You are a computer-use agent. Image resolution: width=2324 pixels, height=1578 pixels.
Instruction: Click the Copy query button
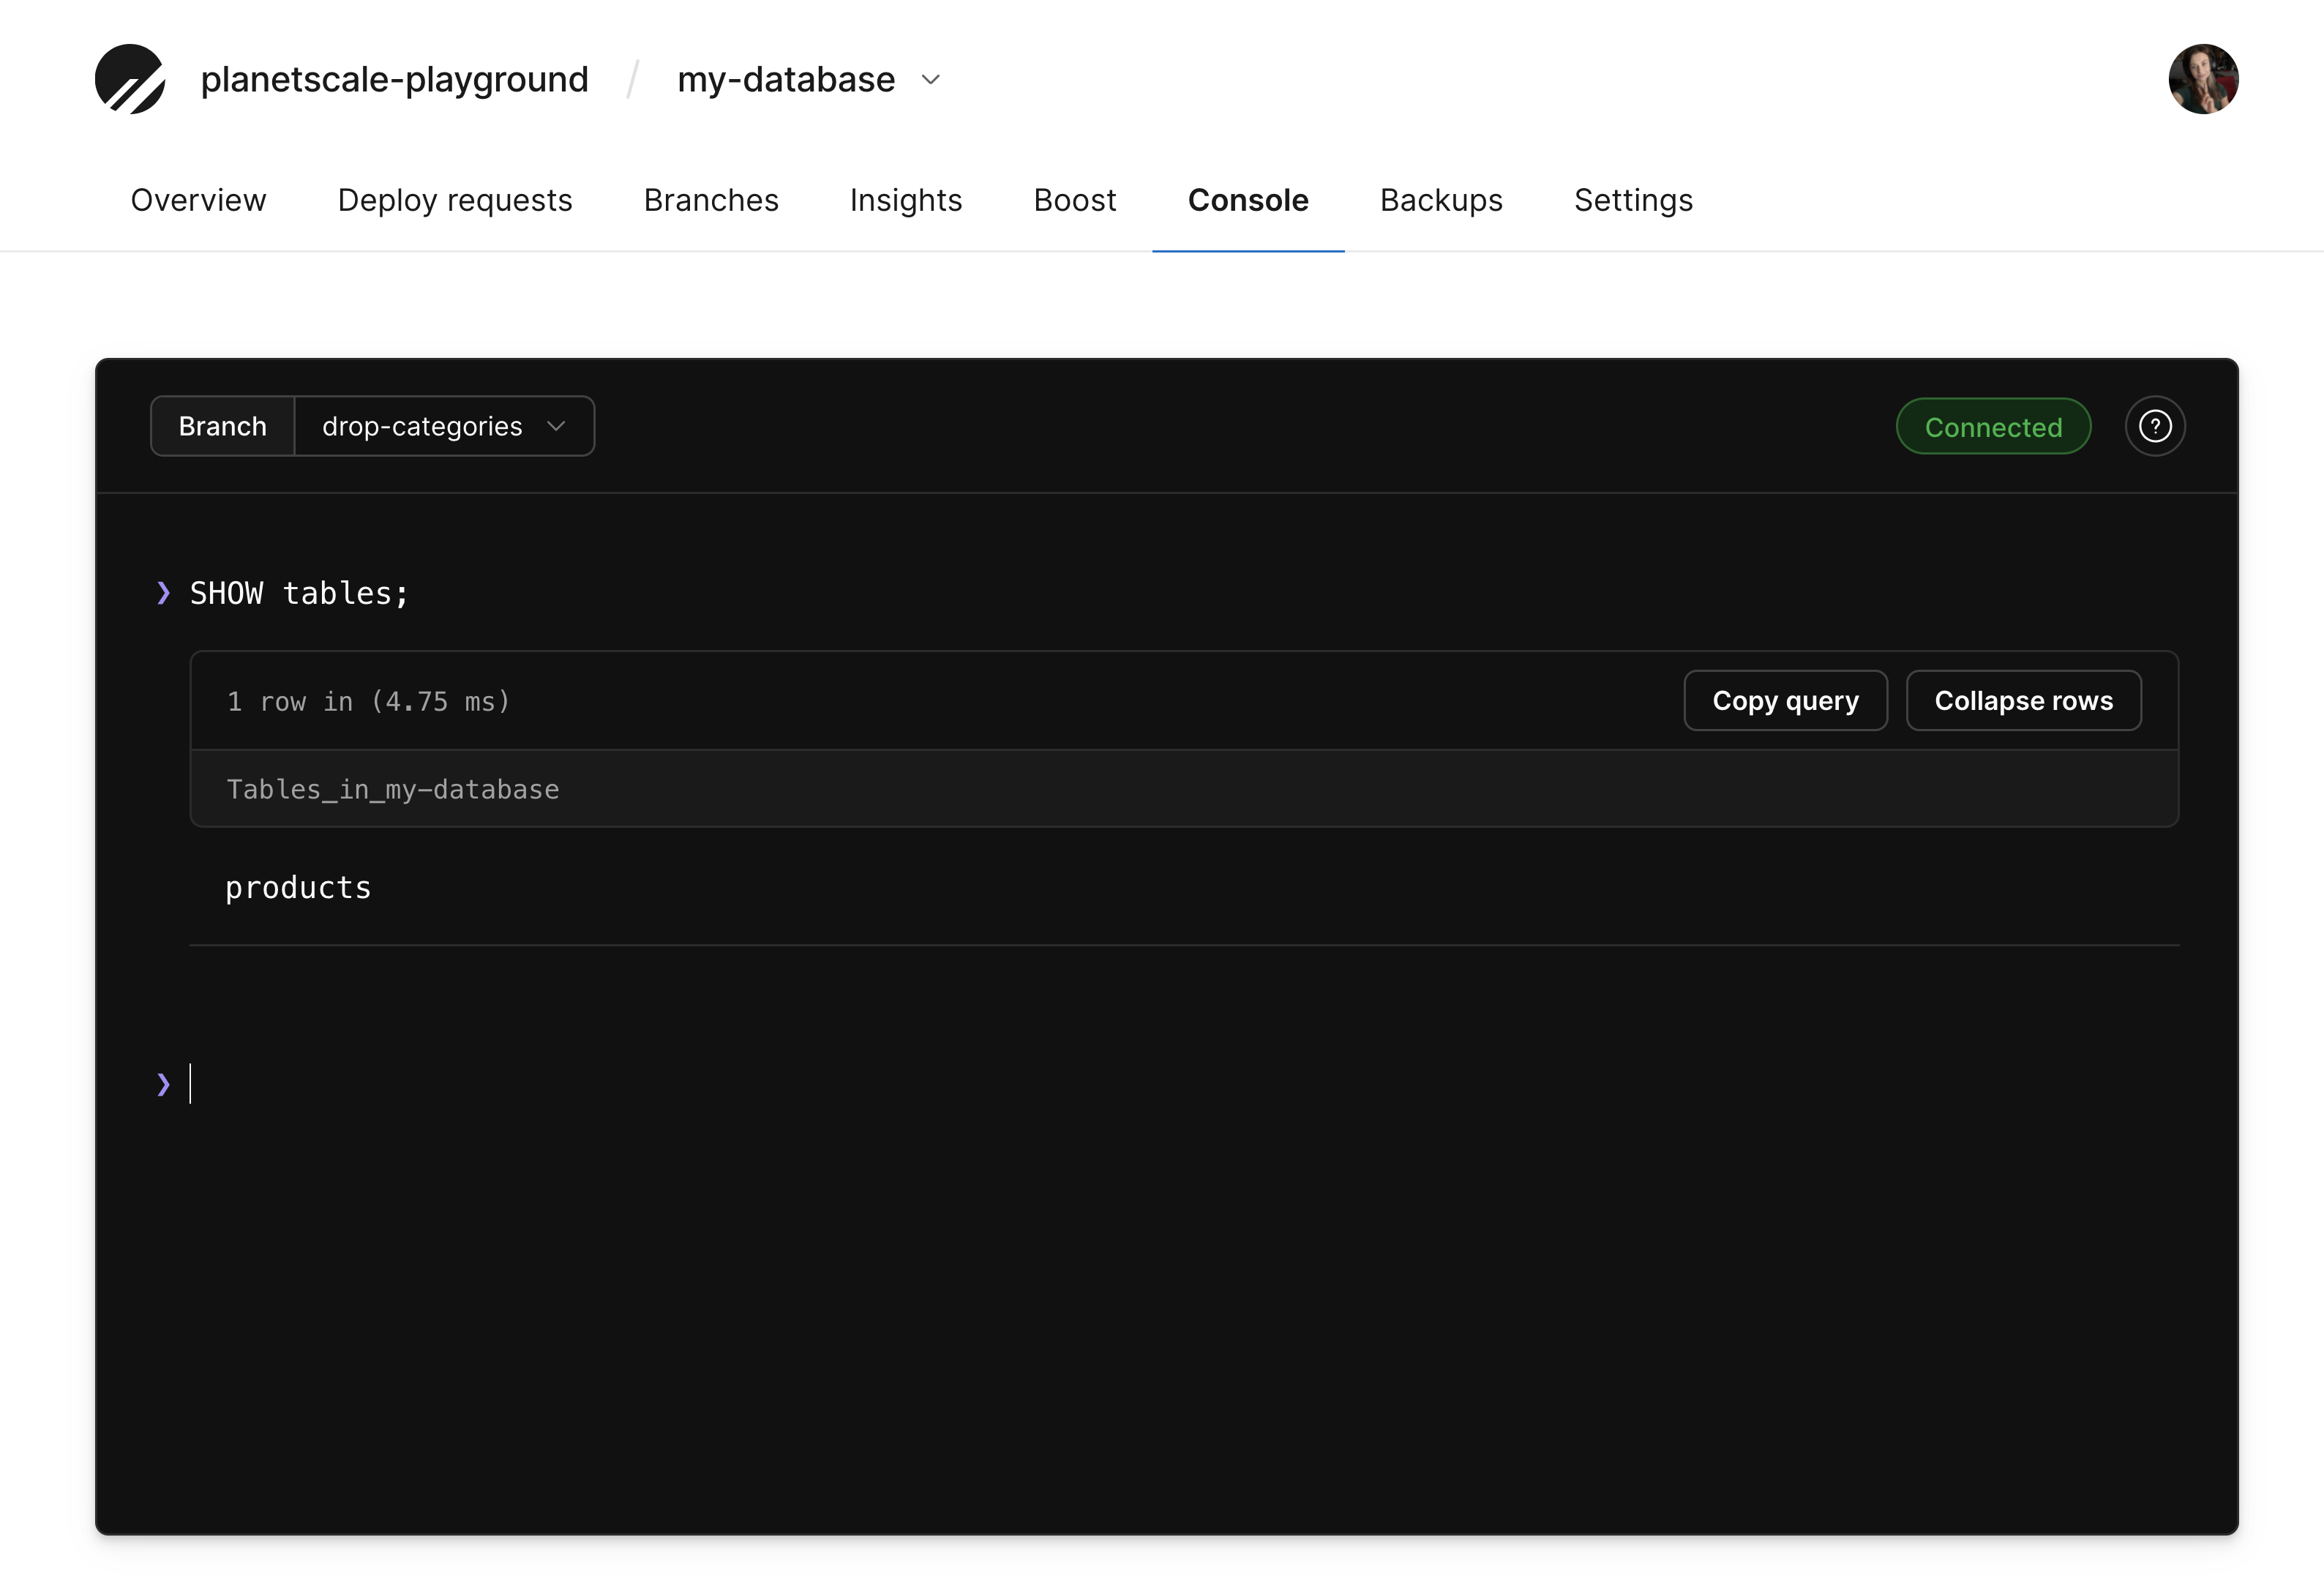[1785, 701]
